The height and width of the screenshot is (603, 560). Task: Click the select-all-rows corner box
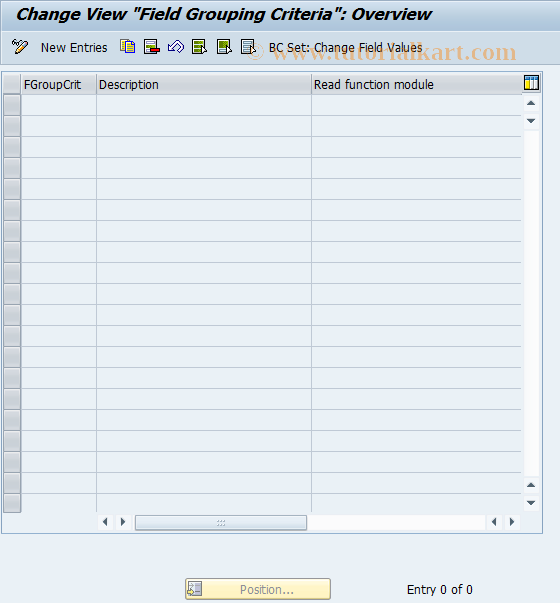[12, 84]
